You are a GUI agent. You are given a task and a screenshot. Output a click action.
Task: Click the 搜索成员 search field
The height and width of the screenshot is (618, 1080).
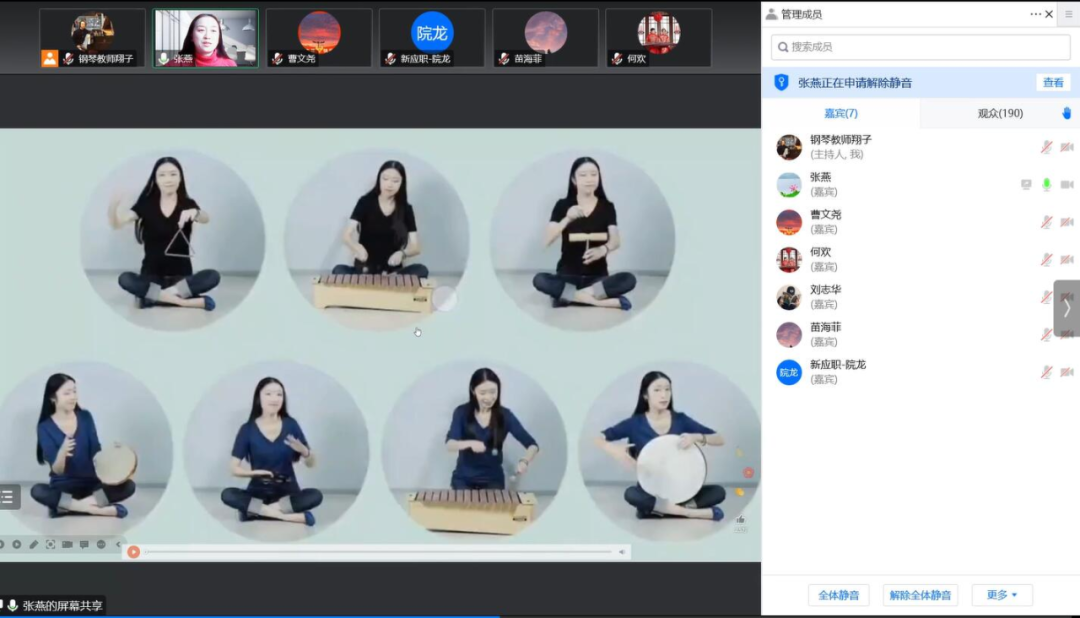point(920,47)
